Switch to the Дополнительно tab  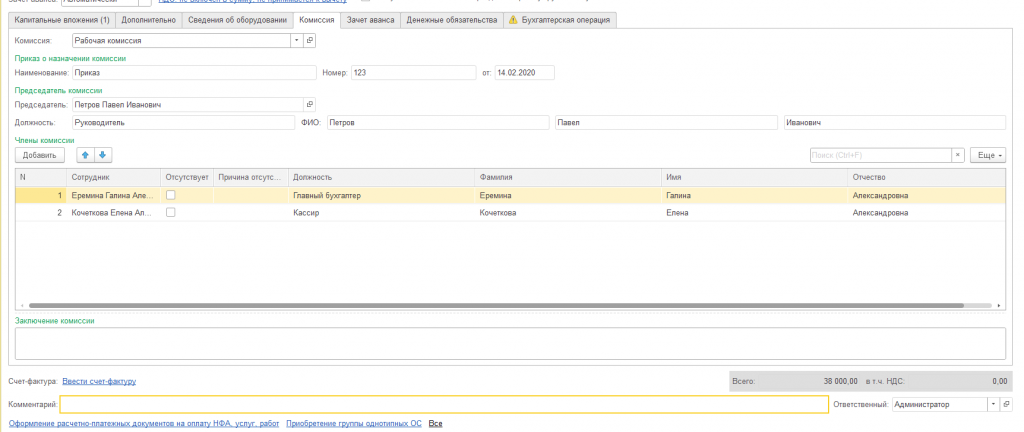(149, 20)
